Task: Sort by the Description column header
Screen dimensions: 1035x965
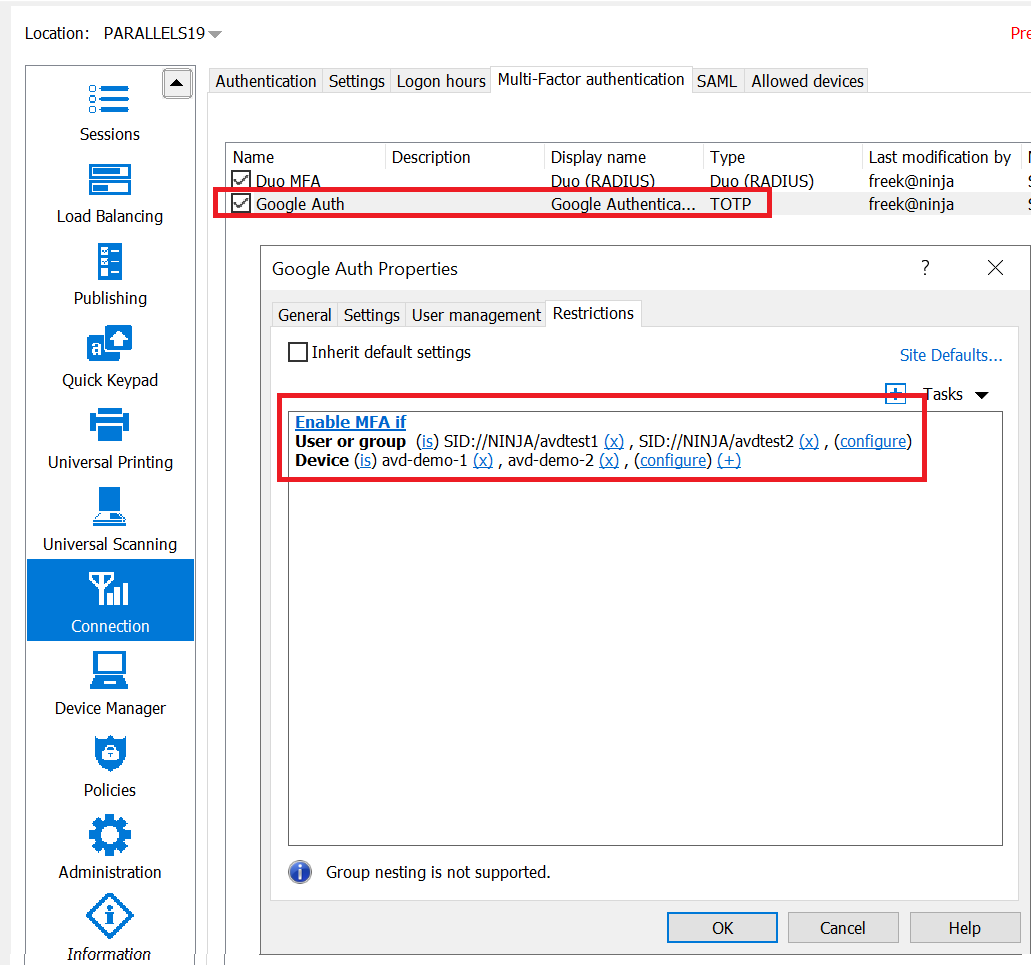Action: pyautogui.click(x=465, y=157)
